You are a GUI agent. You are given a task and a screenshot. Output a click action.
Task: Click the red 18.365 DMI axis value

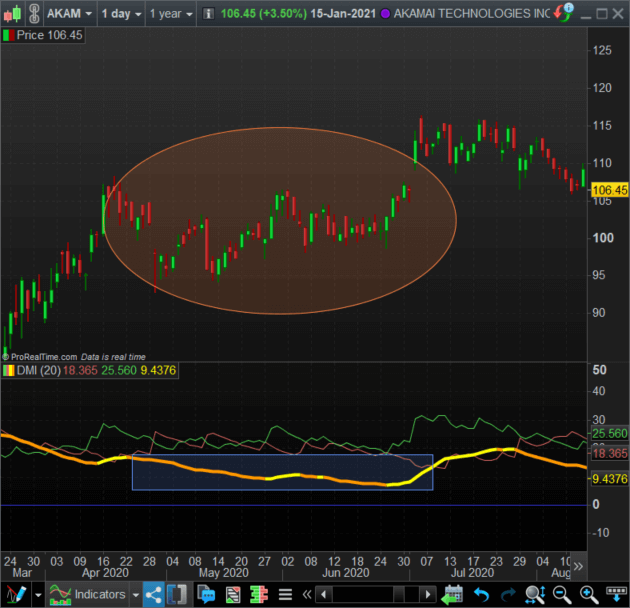[610, 454]
